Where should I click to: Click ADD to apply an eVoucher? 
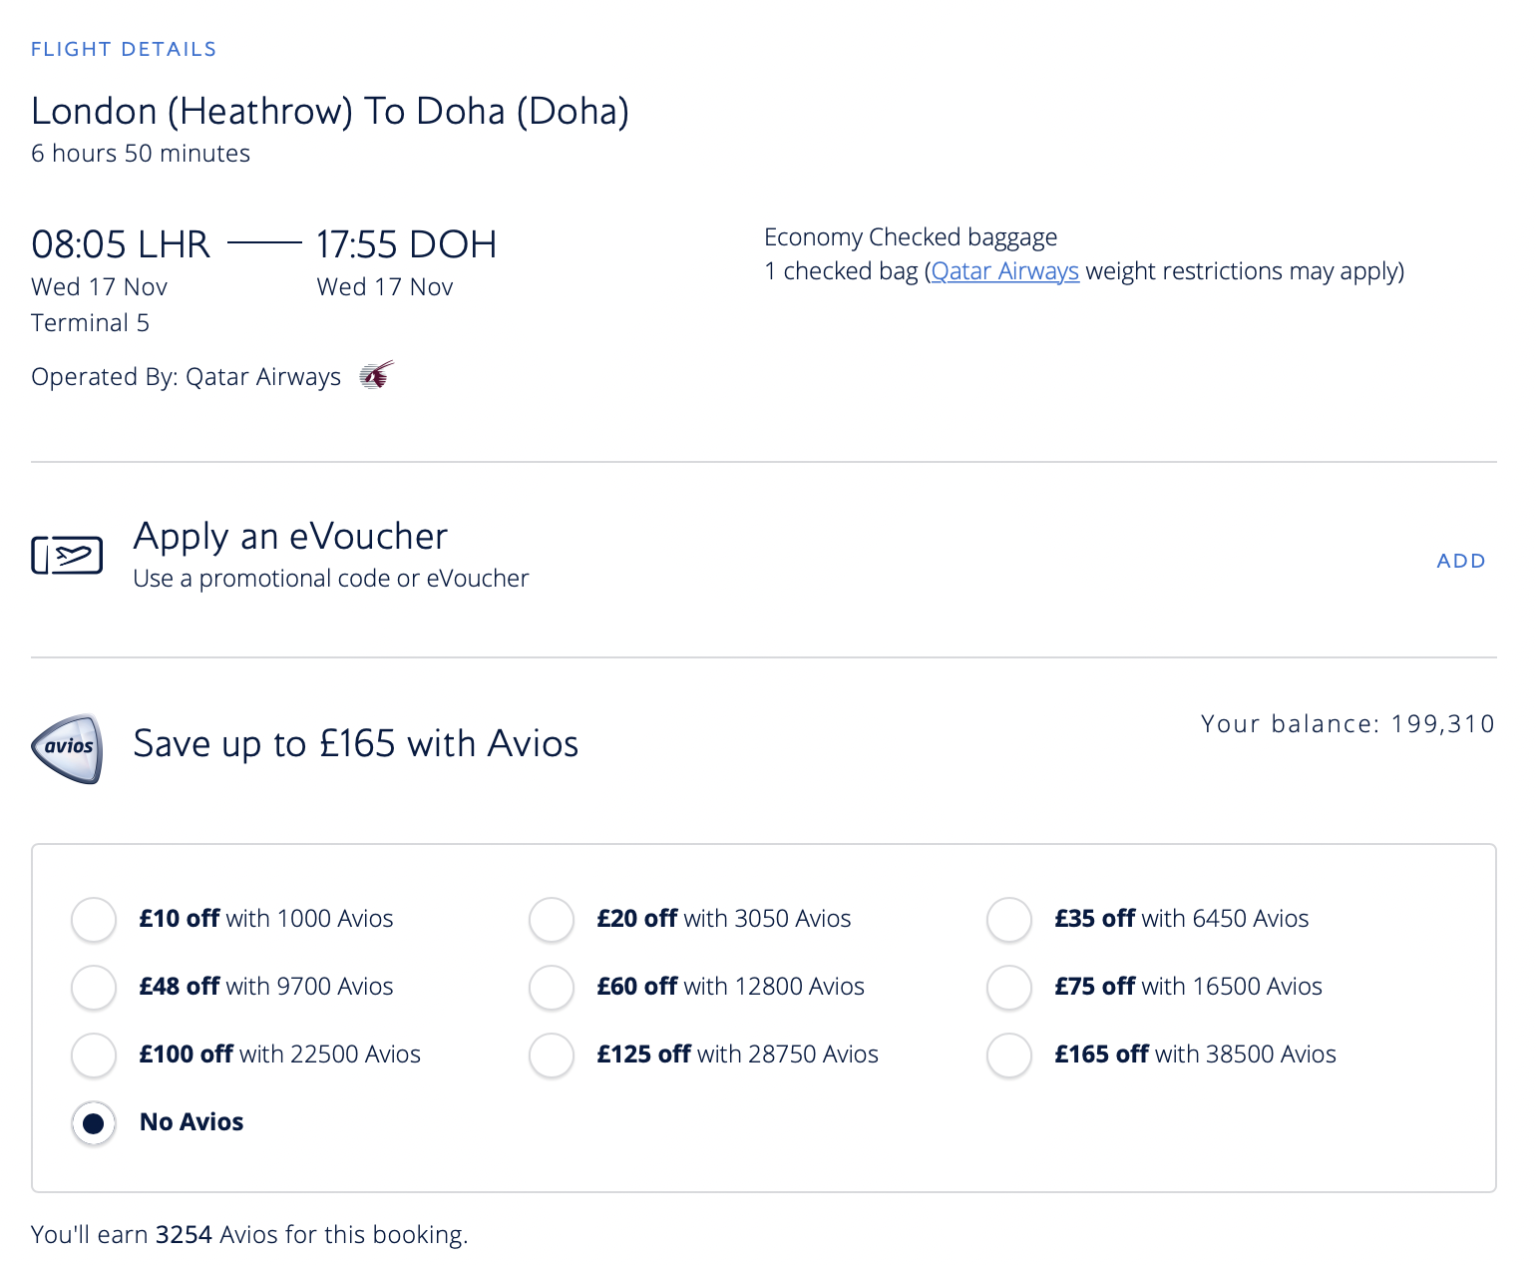[x=1461, y=561]
